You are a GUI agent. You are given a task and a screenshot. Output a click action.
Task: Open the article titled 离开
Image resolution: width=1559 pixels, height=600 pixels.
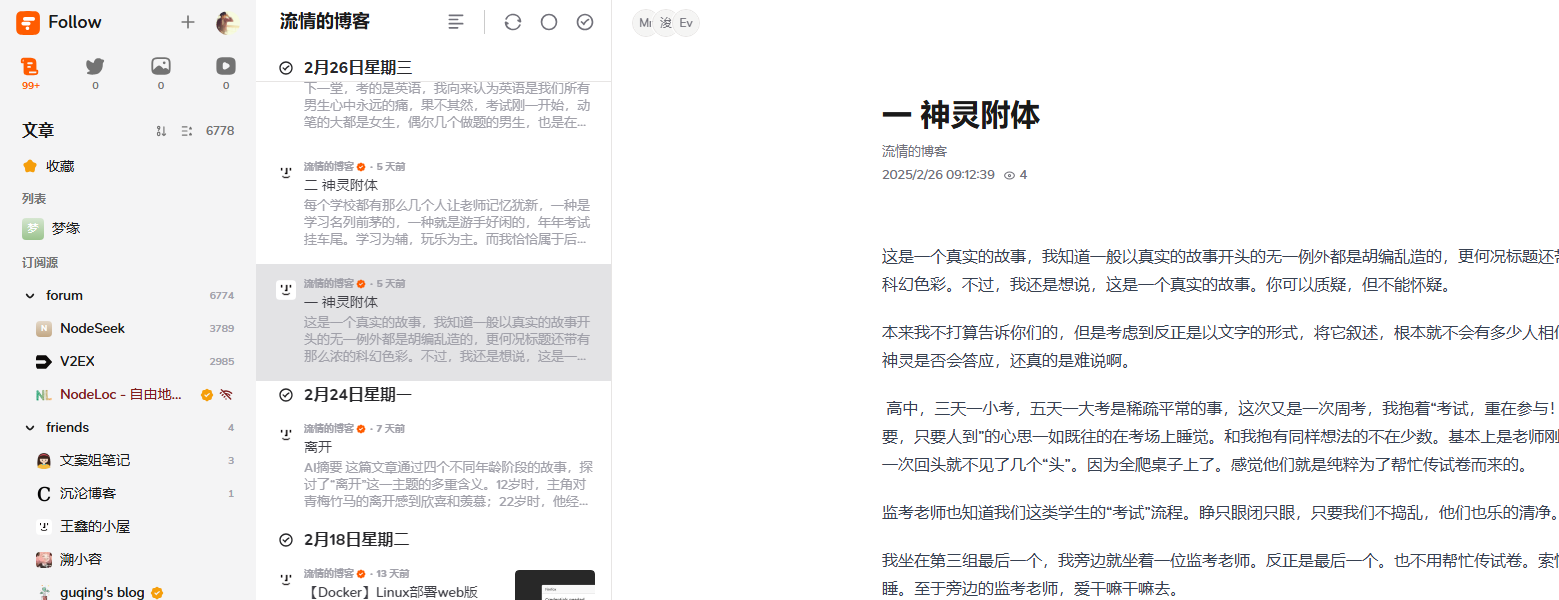[x=319, y=447]
